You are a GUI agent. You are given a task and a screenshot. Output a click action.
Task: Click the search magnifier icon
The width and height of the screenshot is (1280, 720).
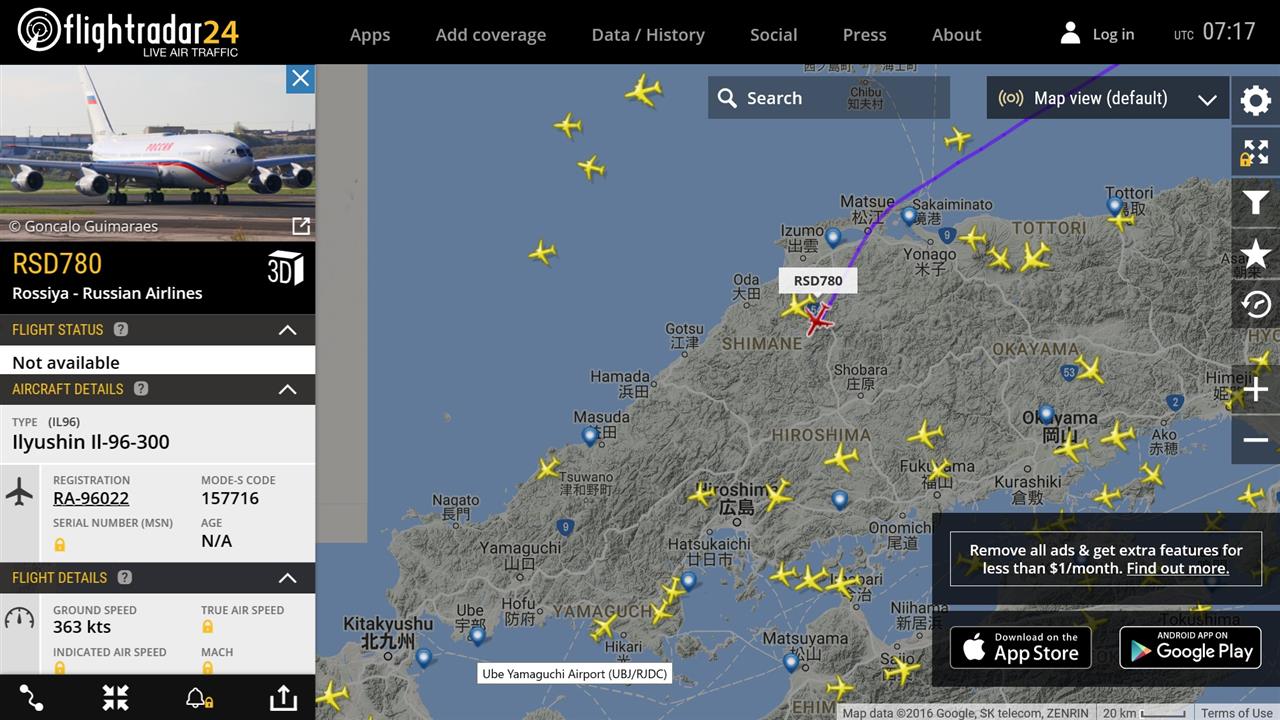pyautogui.click(x=727, y=98)
